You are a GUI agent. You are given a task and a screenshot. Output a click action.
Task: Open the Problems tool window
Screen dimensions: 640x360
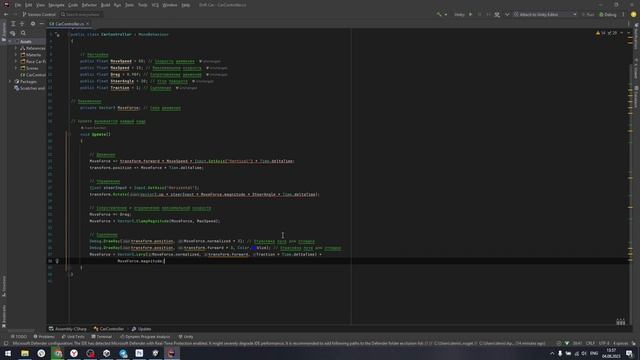44,337
